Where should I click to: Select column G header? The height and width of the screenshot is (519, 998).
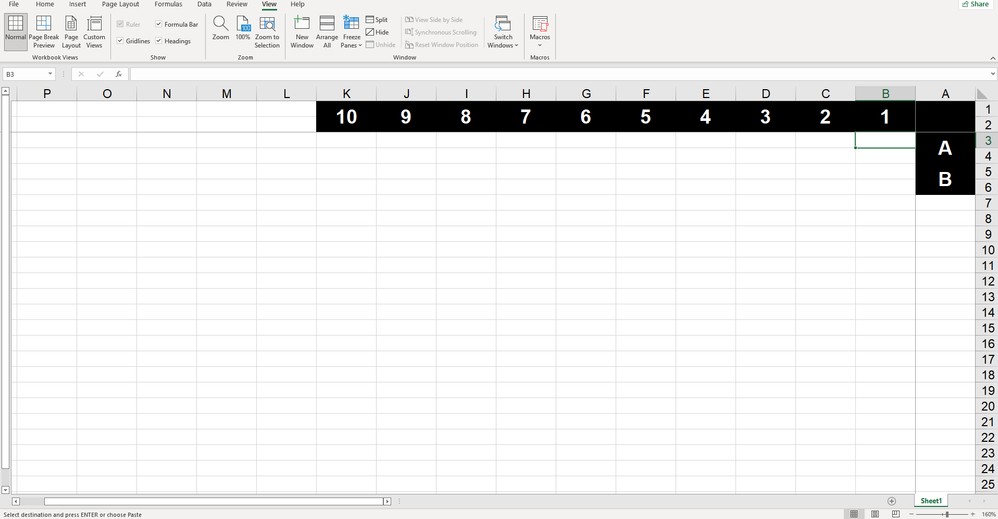586,94
